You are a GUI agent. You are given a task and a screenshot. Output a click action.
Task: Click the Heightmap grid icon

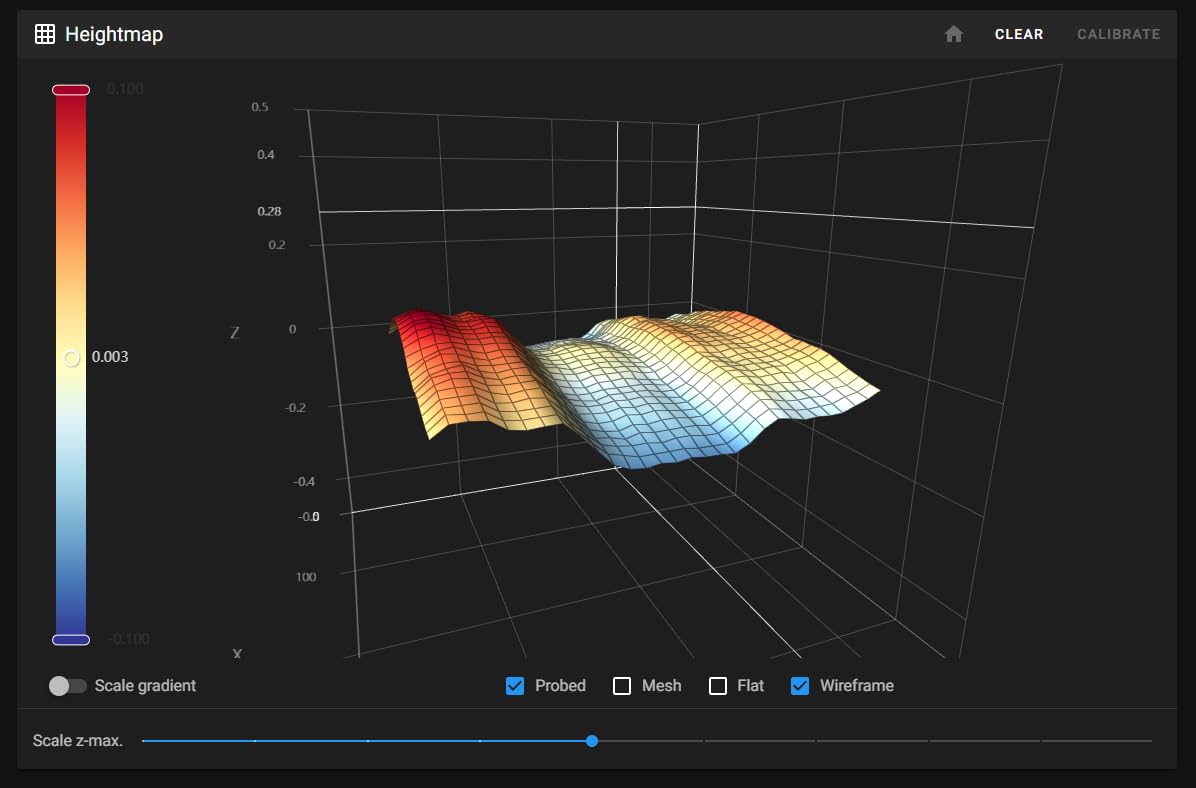click(x=45, y=34)
